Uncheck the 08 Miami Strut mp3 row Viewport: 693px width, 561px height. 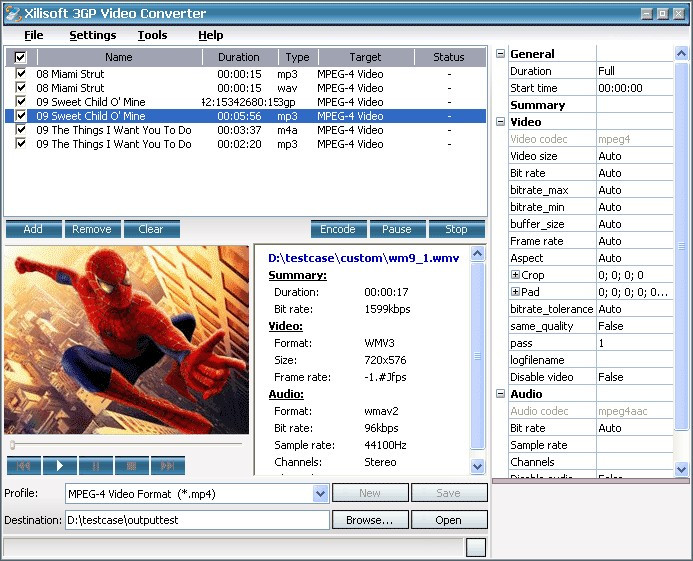20,73
